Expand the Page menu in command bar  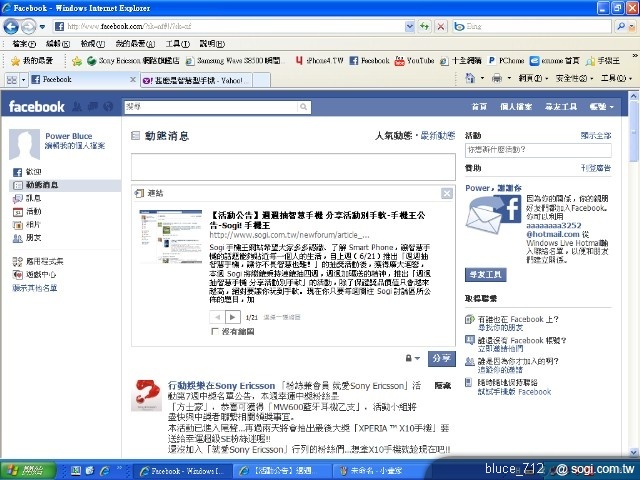click(x=533, y=78)
